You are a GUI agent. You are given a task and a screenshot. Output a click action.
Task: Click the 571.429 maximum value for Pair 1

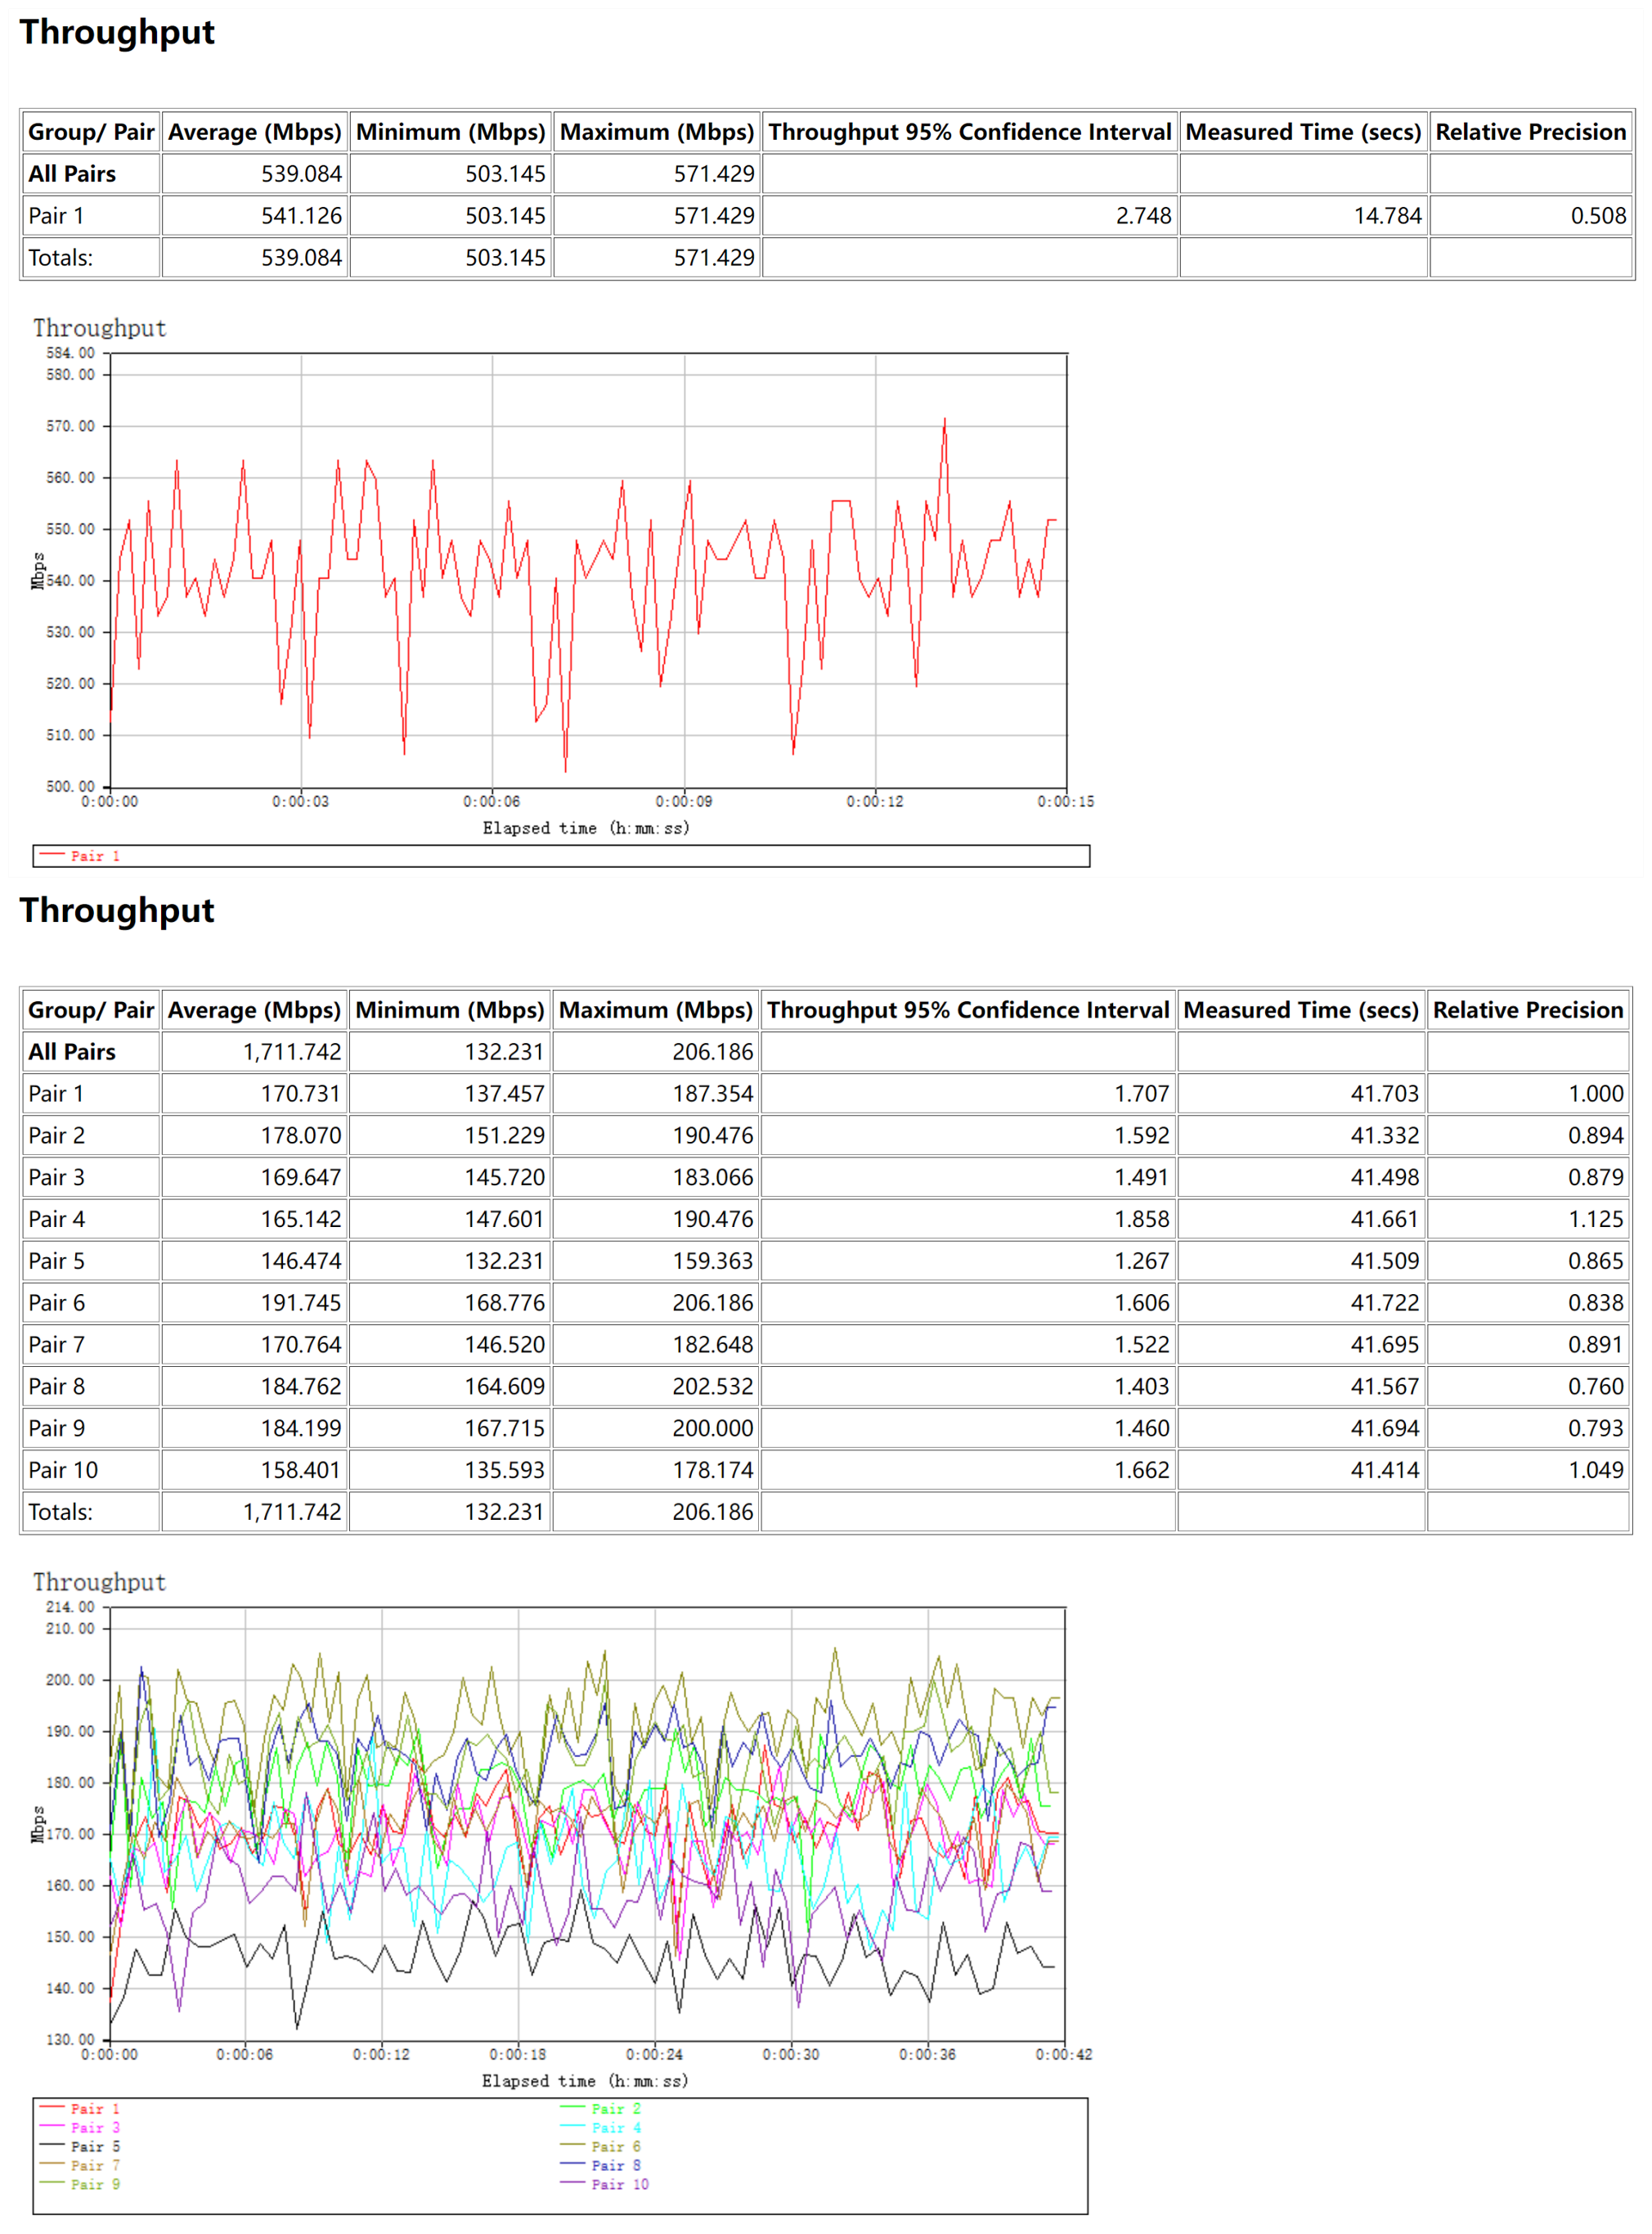coord(713,216)
